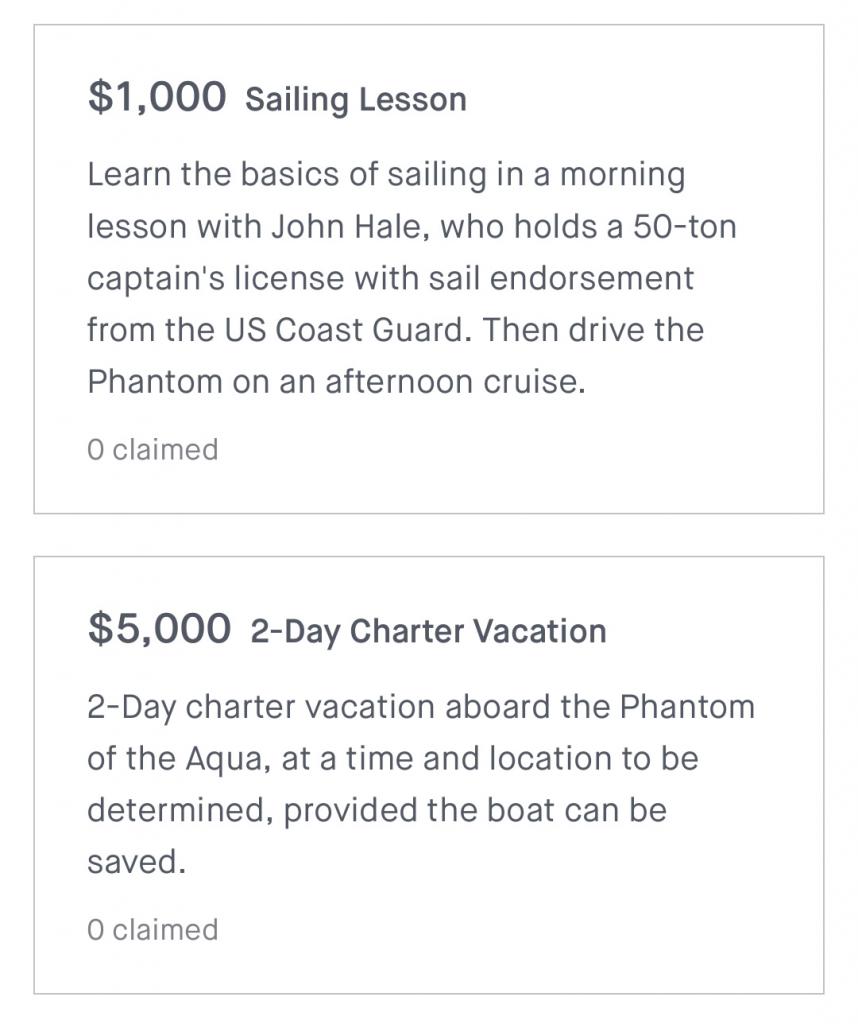Viewport: 858px width, 1024px height.
Task: Click 'determined, provided the boat' line
Action: (x=377, y=811)
